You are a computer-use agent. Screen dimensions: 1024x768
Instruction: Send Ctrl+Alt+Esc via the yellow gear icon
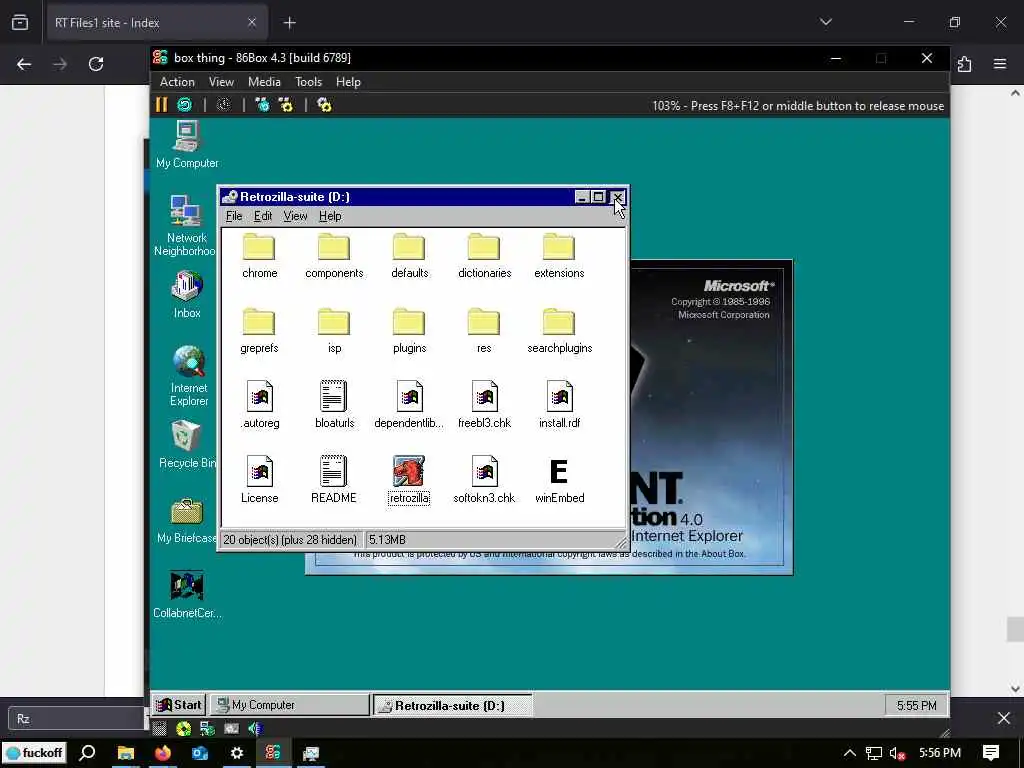(286, 104)
